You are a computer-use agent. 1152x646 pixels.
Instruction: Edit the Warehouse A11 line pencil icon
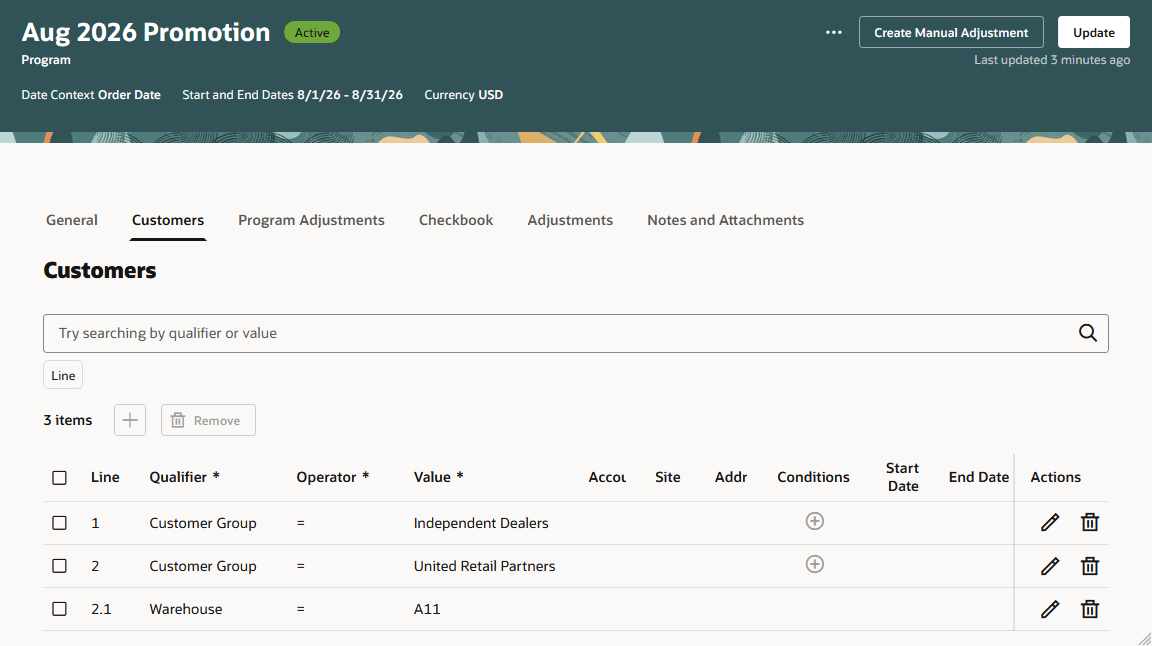pos(1050,609)
